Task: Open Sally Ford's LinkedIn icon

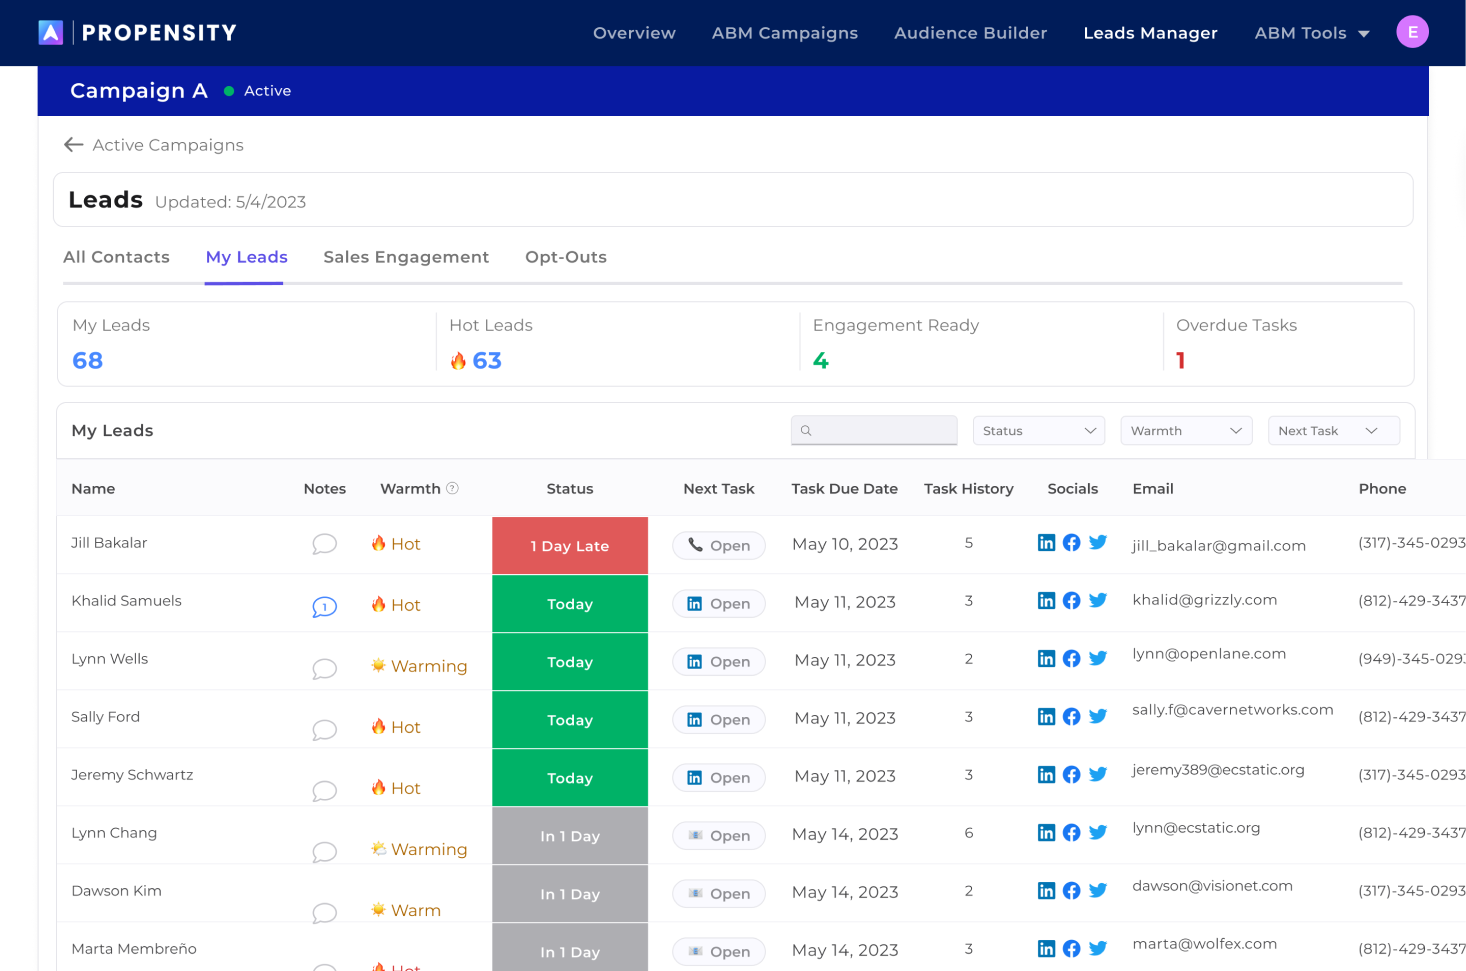Action: (x=1046, y=716)
